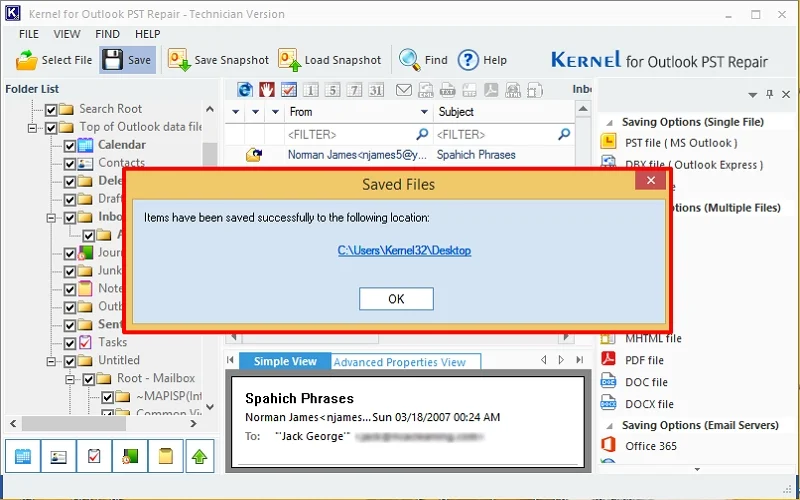Click the green up arrow button
The width and height of the screenshot is (800, 500).
click(x=199, y=456)
